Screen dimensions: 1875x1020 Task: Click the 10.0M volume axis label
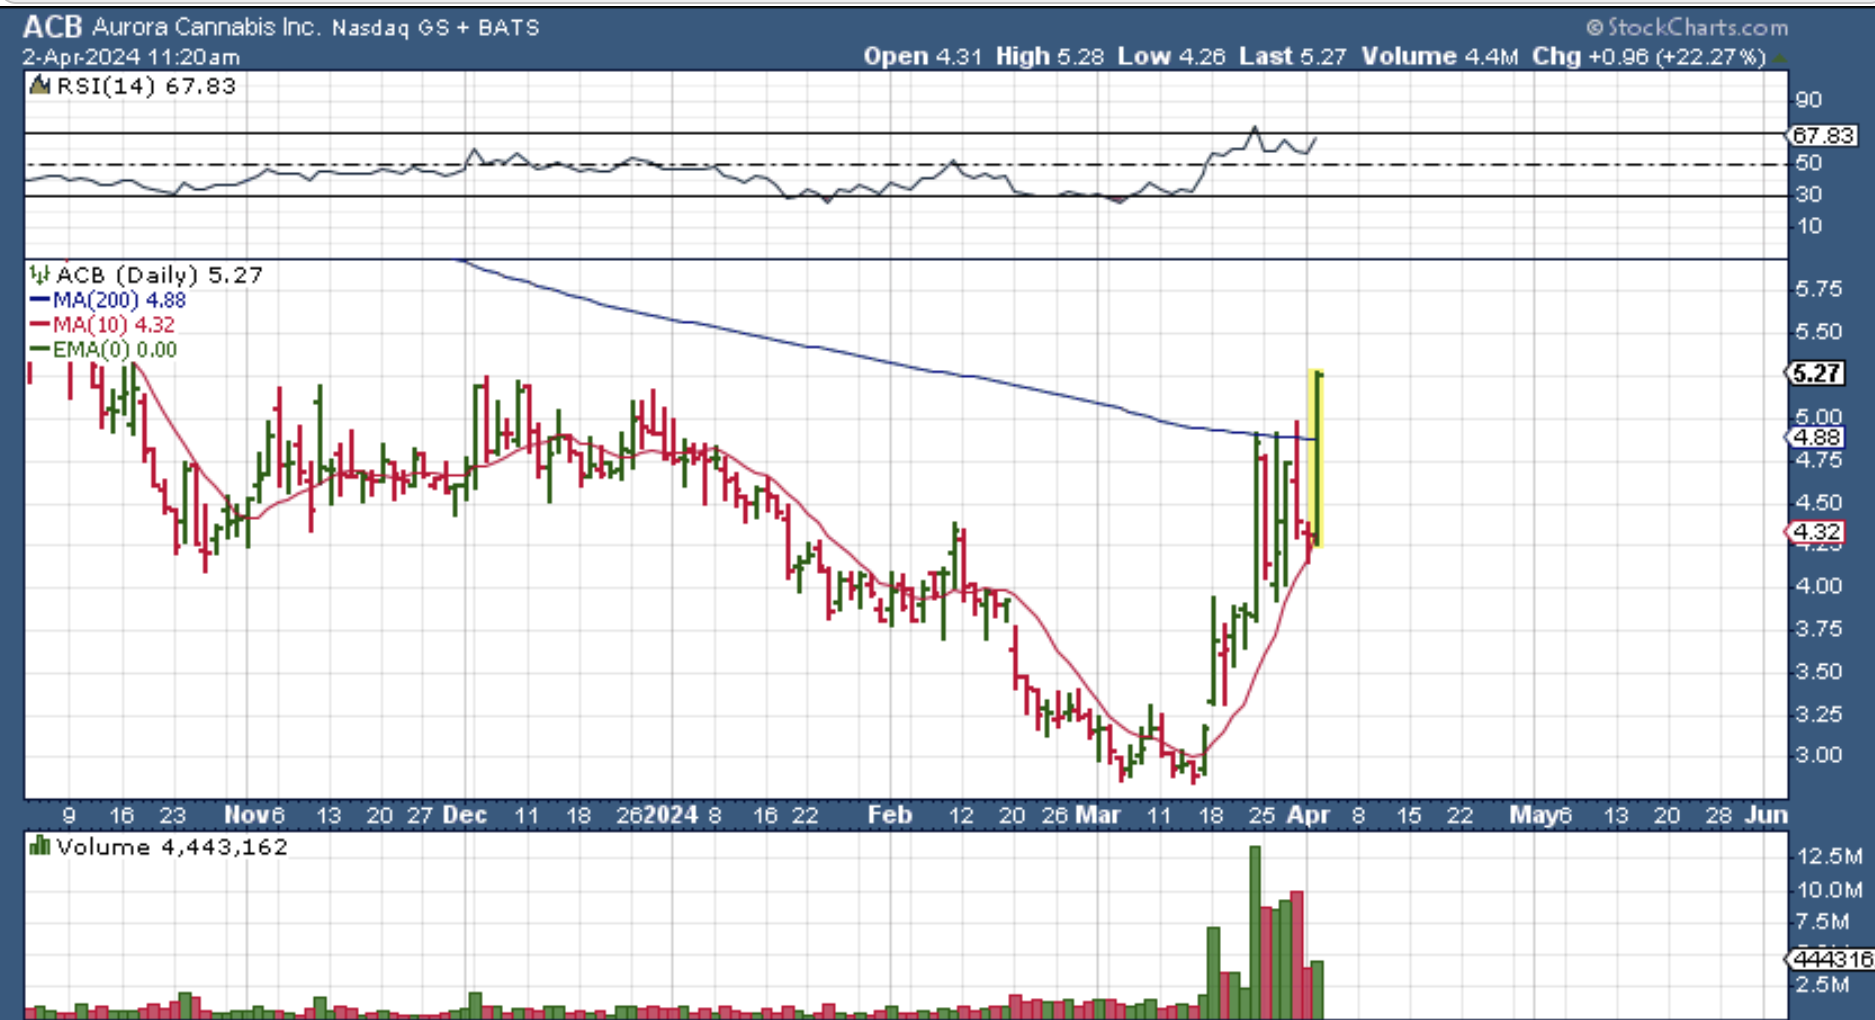tap(1829, 889)
